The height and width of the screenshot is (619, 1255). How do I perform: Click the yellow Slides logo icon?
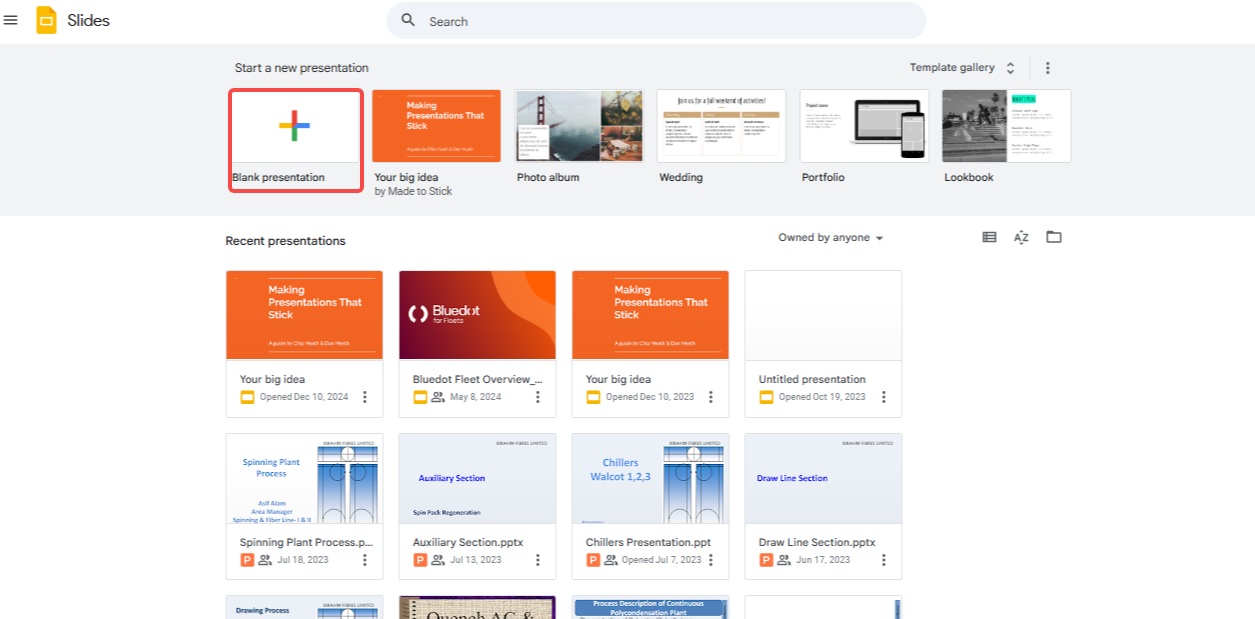[46, 20]
